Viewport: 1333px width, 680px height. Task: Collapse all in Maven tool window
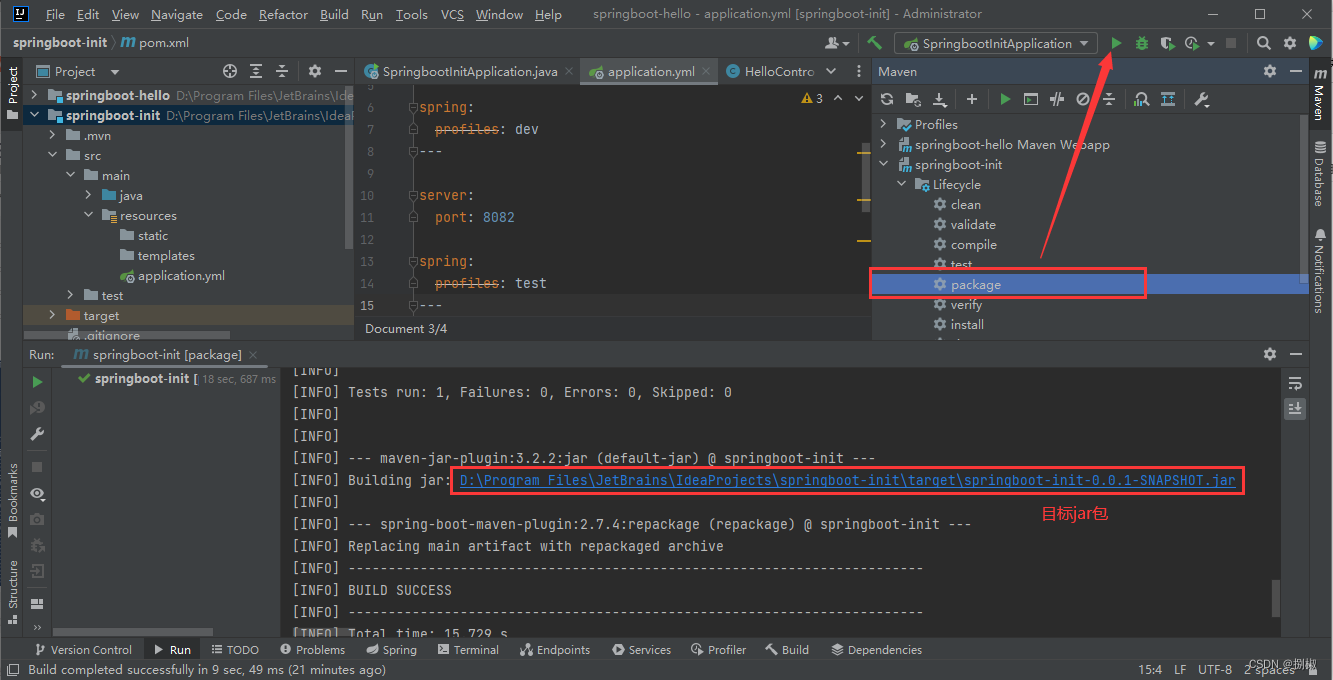coord(1109,99)
